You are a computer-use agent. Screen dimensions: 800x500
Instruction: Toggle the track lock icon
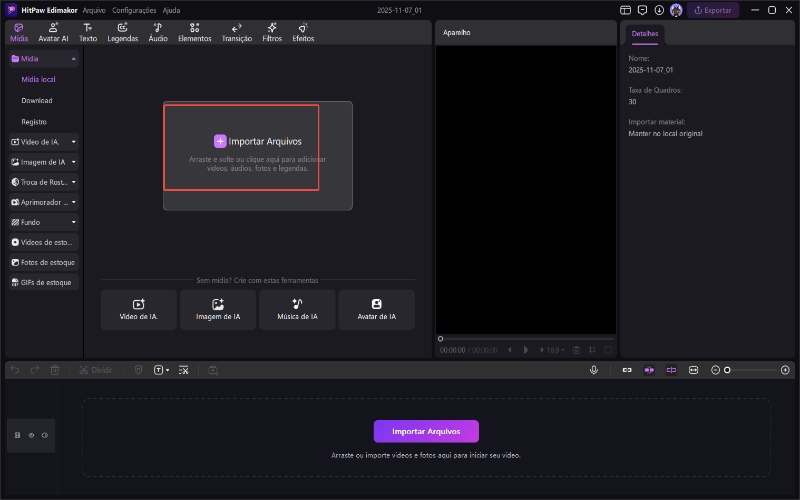tap(17, 435)
